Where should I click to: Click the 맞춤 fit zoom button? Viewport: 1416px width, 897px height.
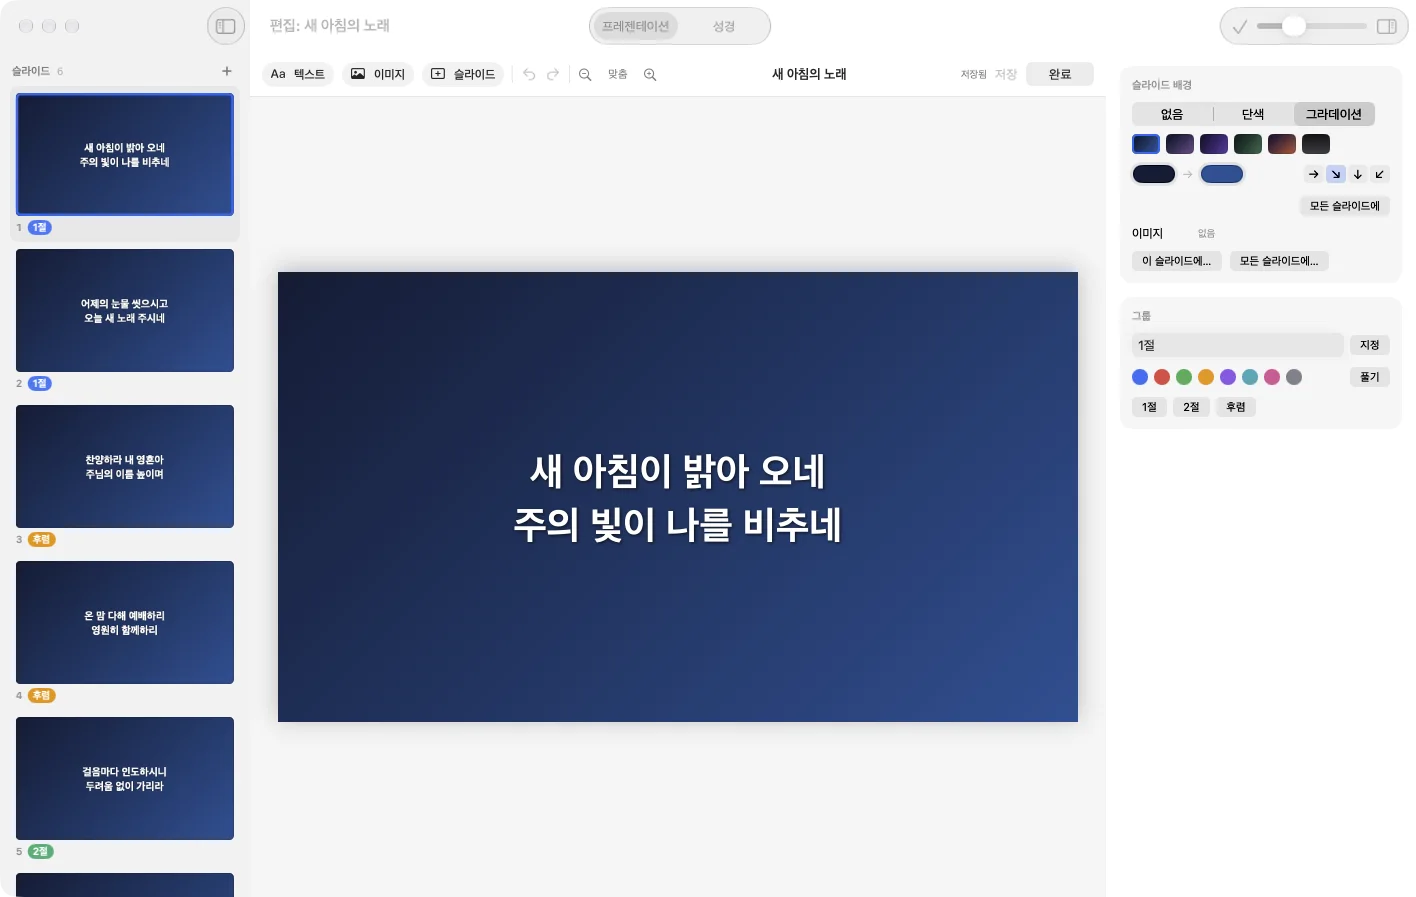pyautogui.click(x=618, y=75)
